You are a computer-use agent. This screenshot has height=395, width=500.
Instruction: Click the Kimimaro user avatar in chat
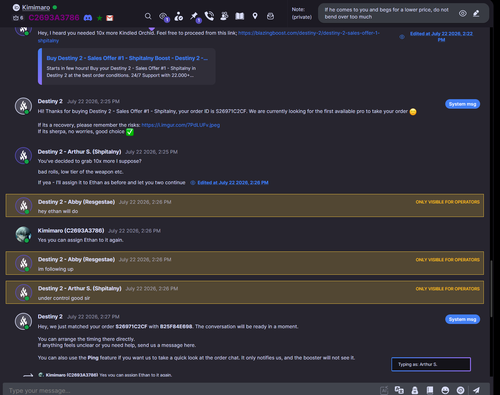click(x=23, y=234)
